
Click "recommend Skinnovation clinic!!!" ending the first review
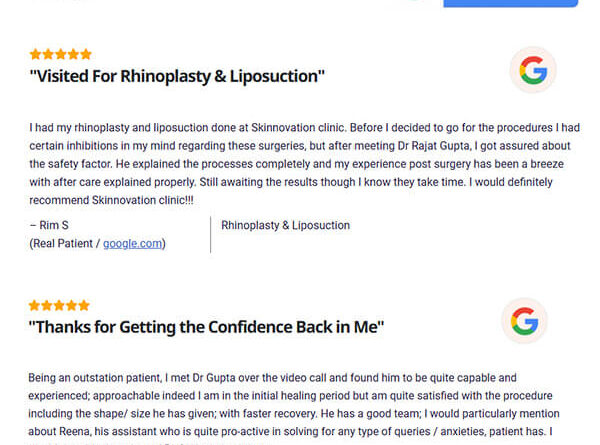pos(111,200)
